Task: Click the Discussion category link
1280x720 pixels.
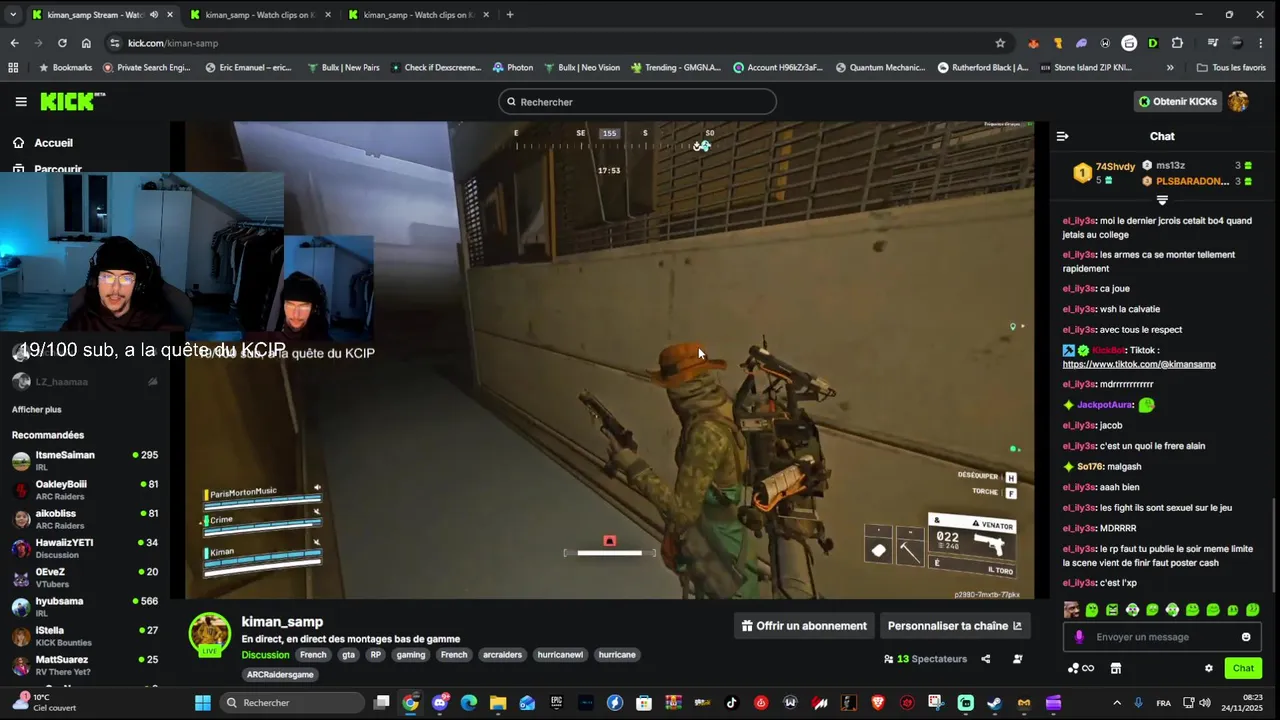Action: 265,655
